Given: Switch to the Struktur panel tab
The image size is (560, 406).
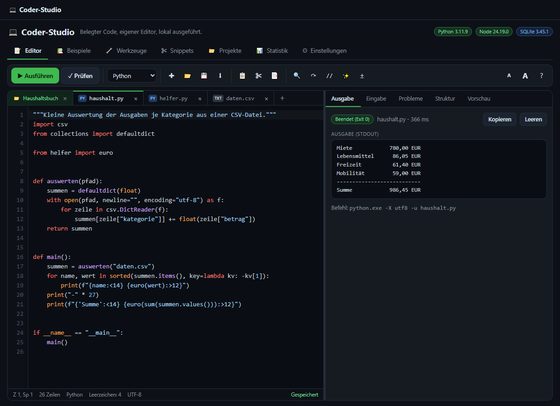Looking at the screenshot, I should (445, 99).
